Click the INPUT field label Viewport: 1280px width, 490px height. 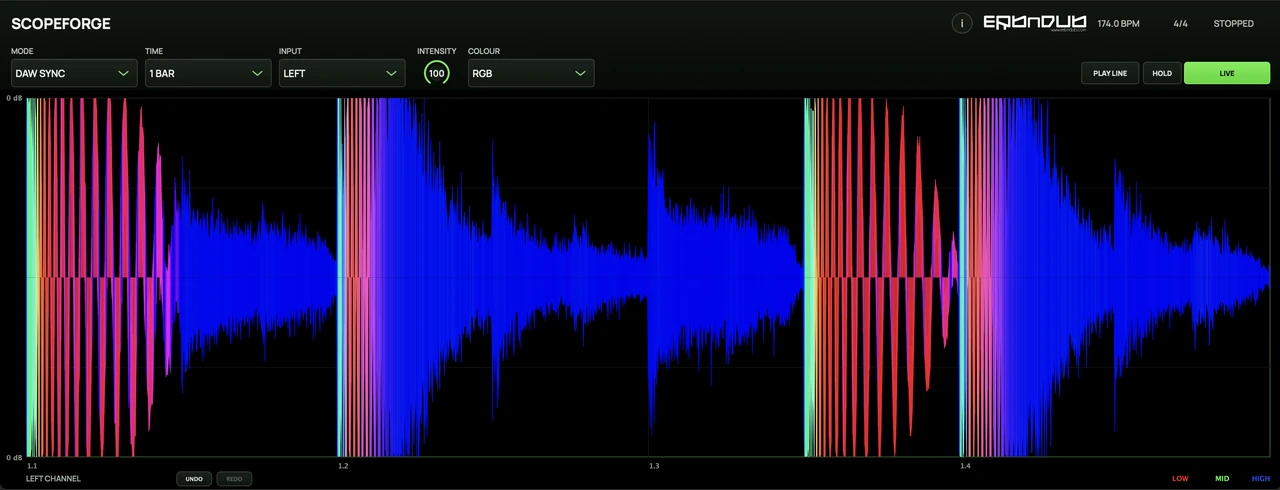click(290, 51)
